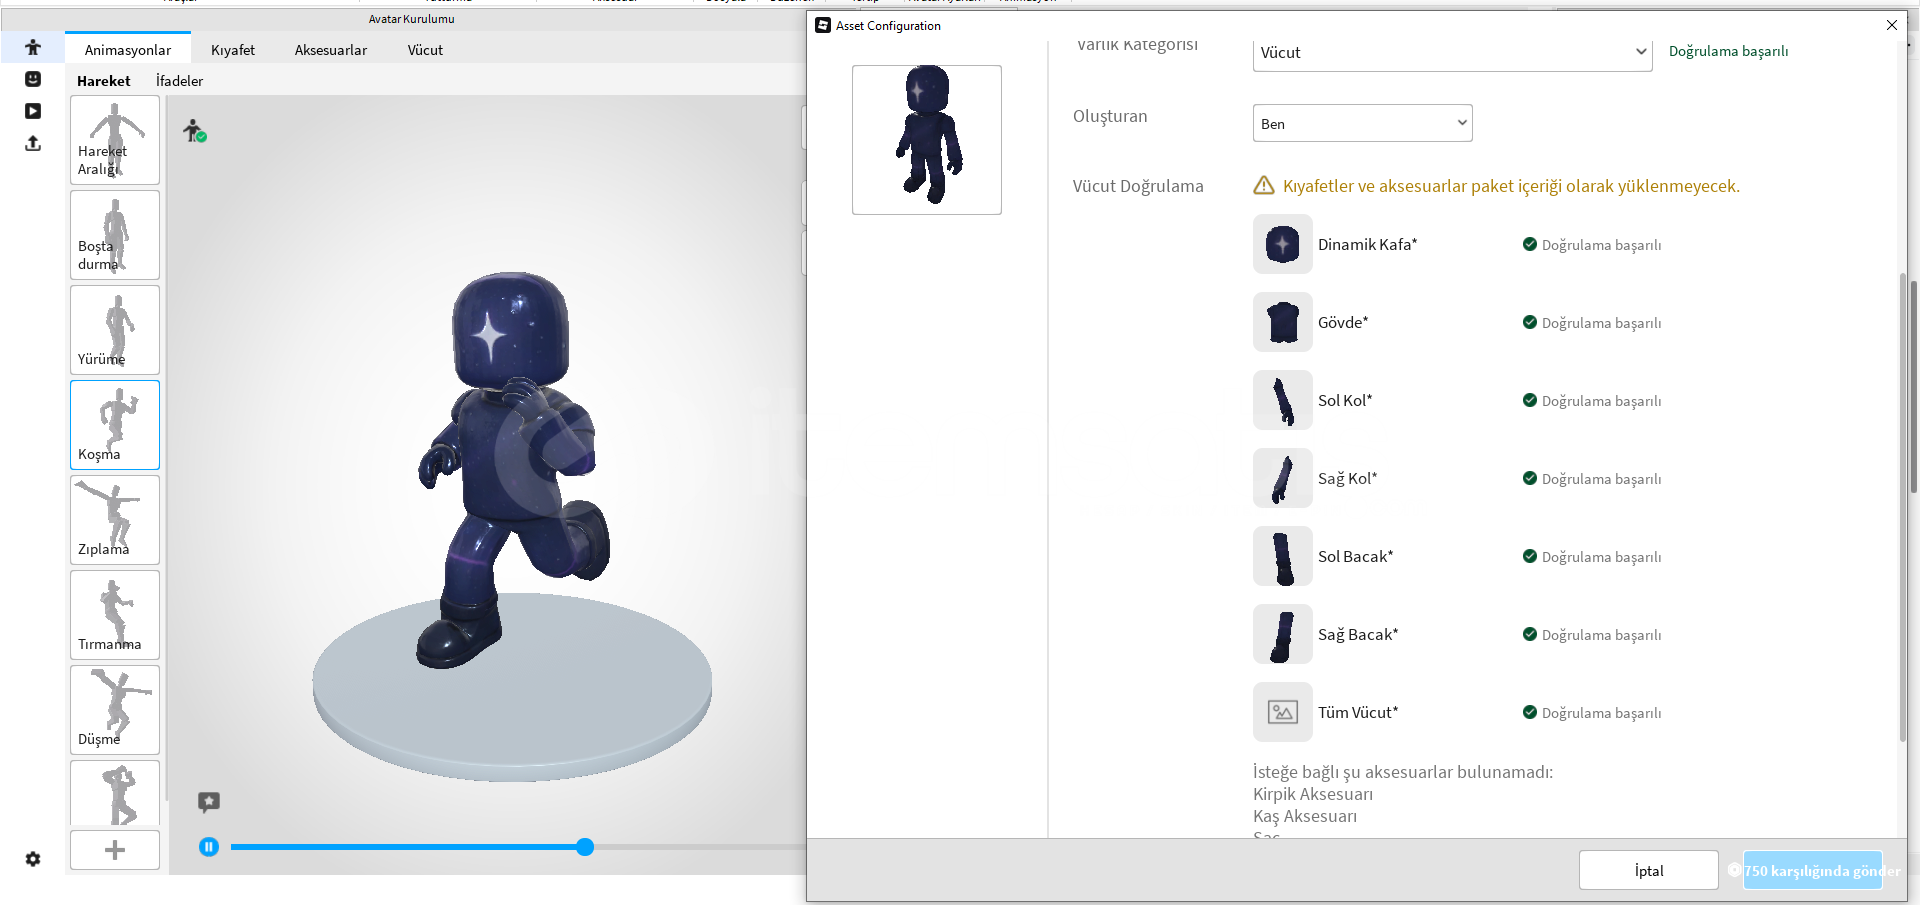Switch to the Aksesuarlar tab

[x=331, y=50]
